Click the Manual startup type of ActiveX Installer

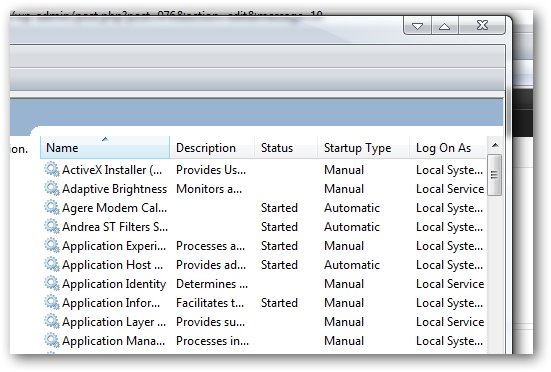click(x=344, y=170)
